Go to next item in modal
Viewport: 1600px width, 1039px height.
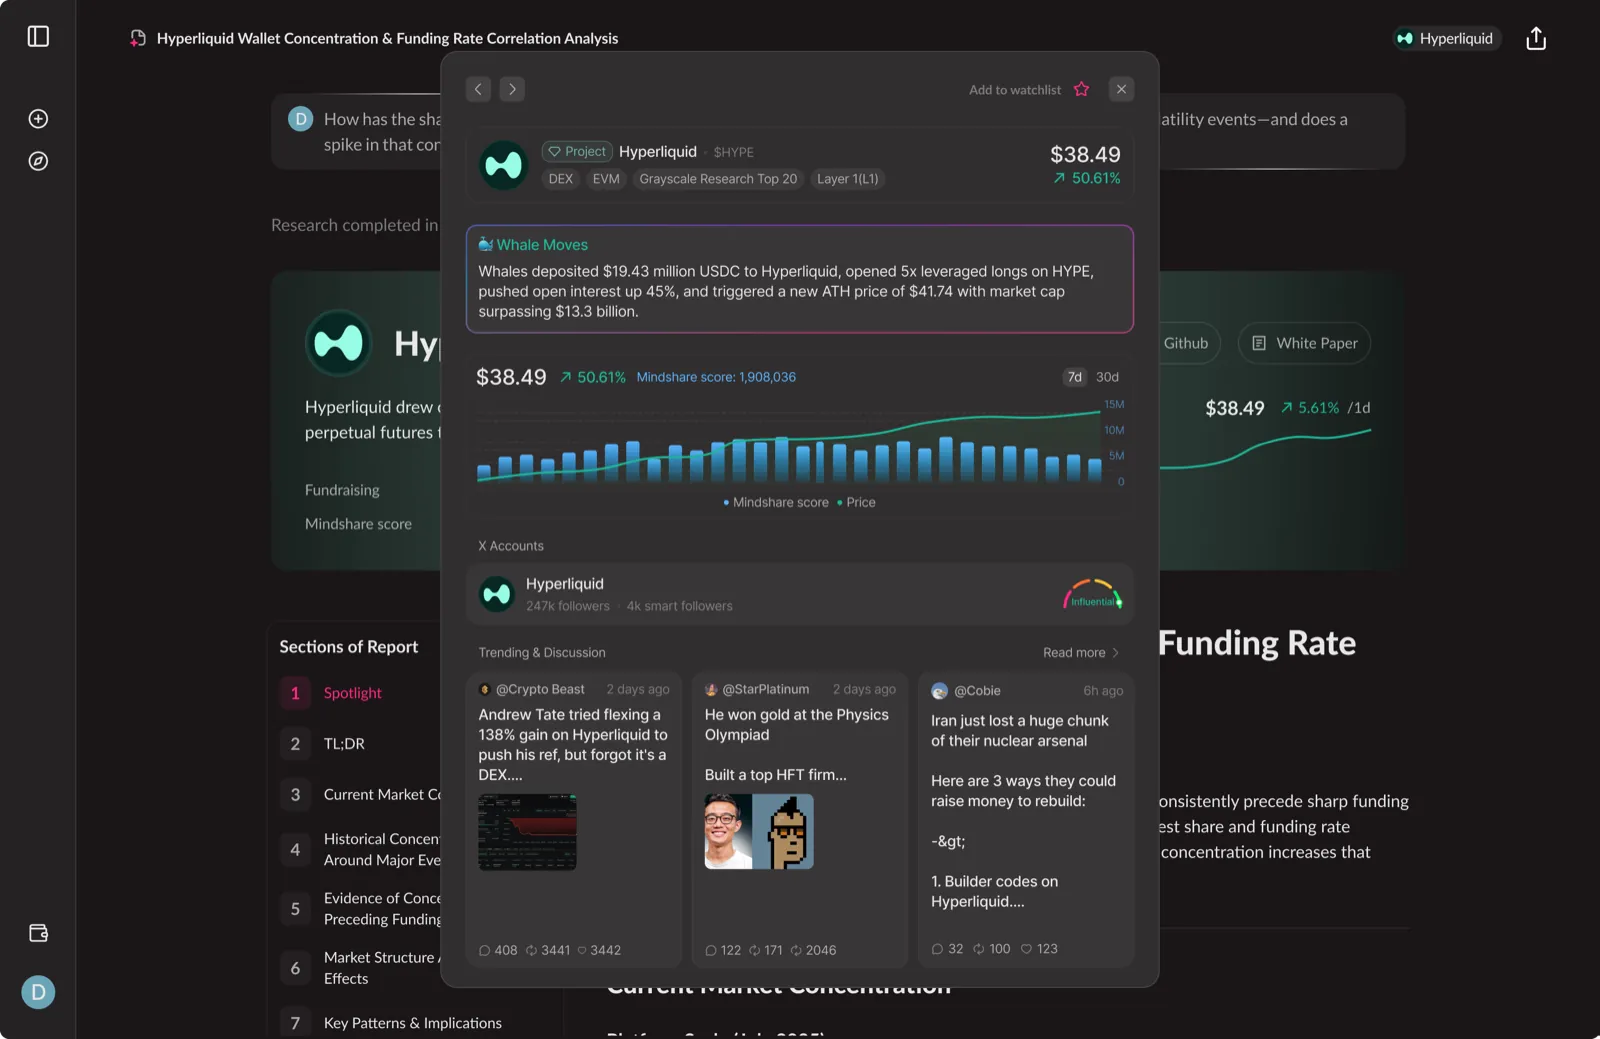coord(512,89)
